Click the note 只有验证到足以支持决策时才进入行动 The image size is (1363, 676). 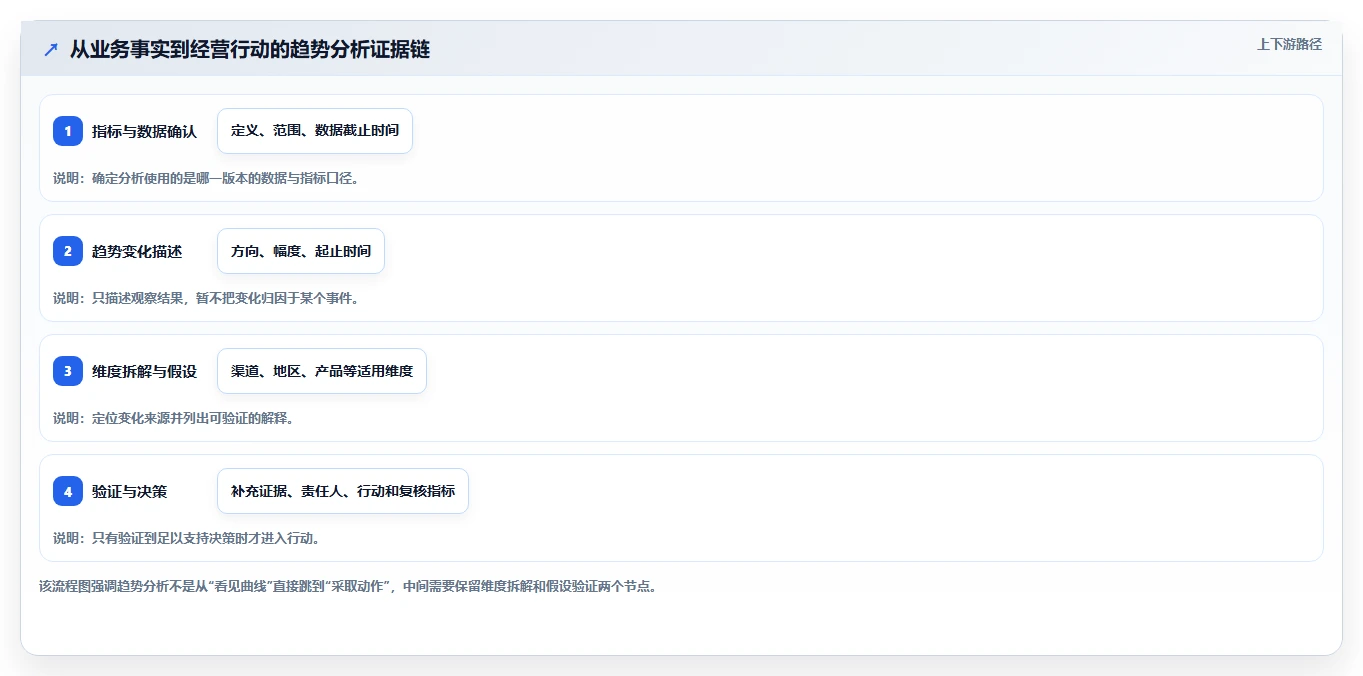pyautogui.click(x=187, y=538)
